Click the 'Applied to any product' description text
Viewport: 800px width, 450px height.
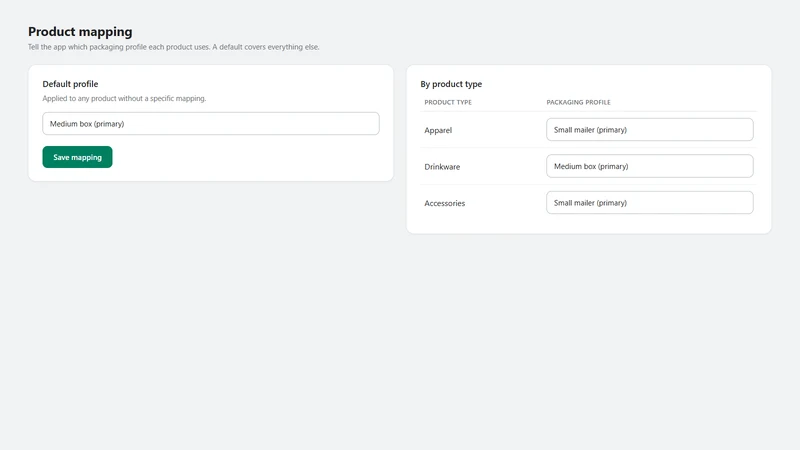coord(124,98)
